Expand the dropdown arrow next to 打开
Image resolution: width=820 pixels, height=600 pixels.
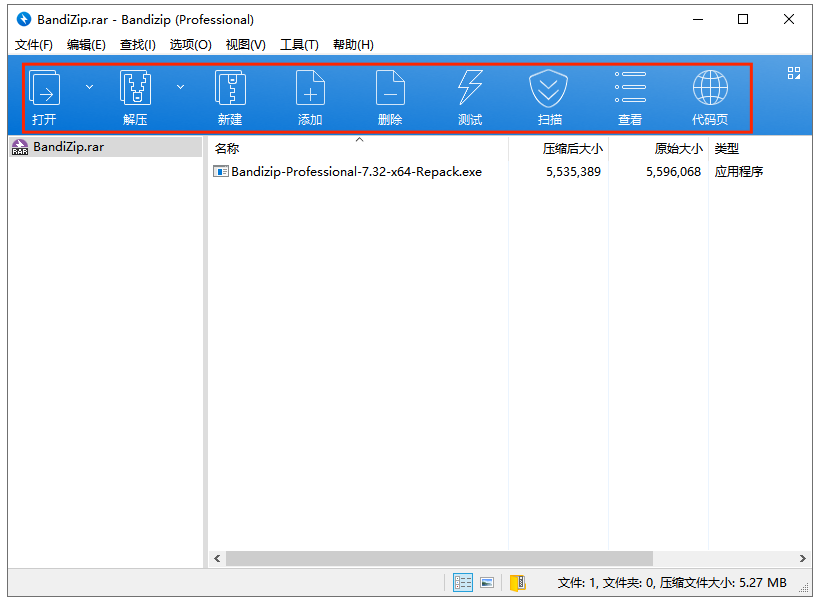click(89, 87)
